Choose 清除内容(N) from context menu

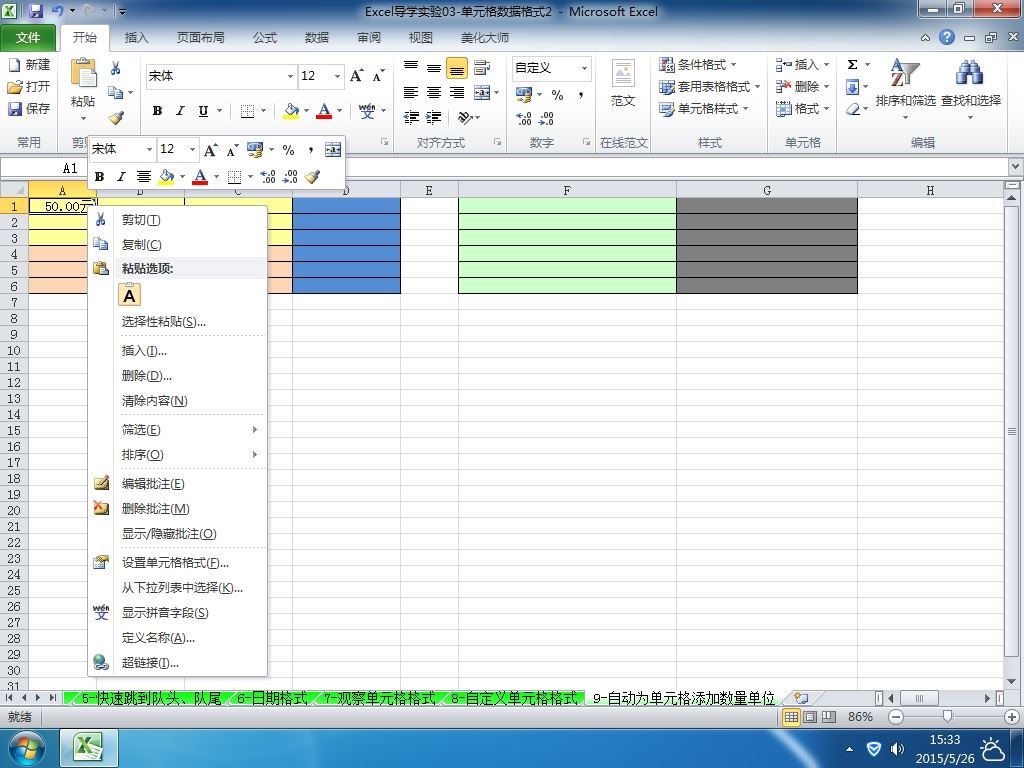click(177, 401)
